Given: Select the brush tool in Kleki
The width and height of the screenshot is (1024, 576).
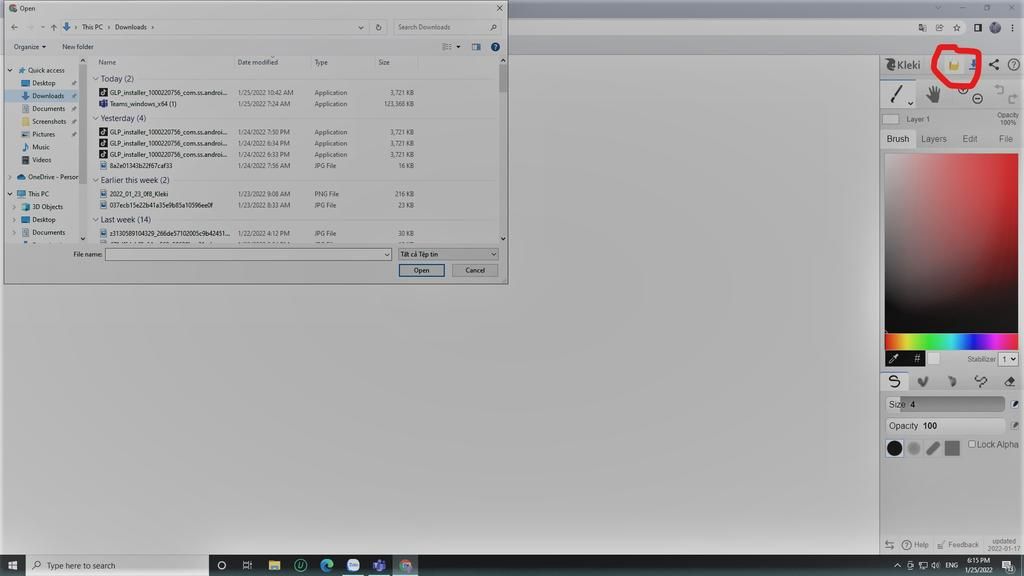Looking at the screenshot, I should [896, 93].
